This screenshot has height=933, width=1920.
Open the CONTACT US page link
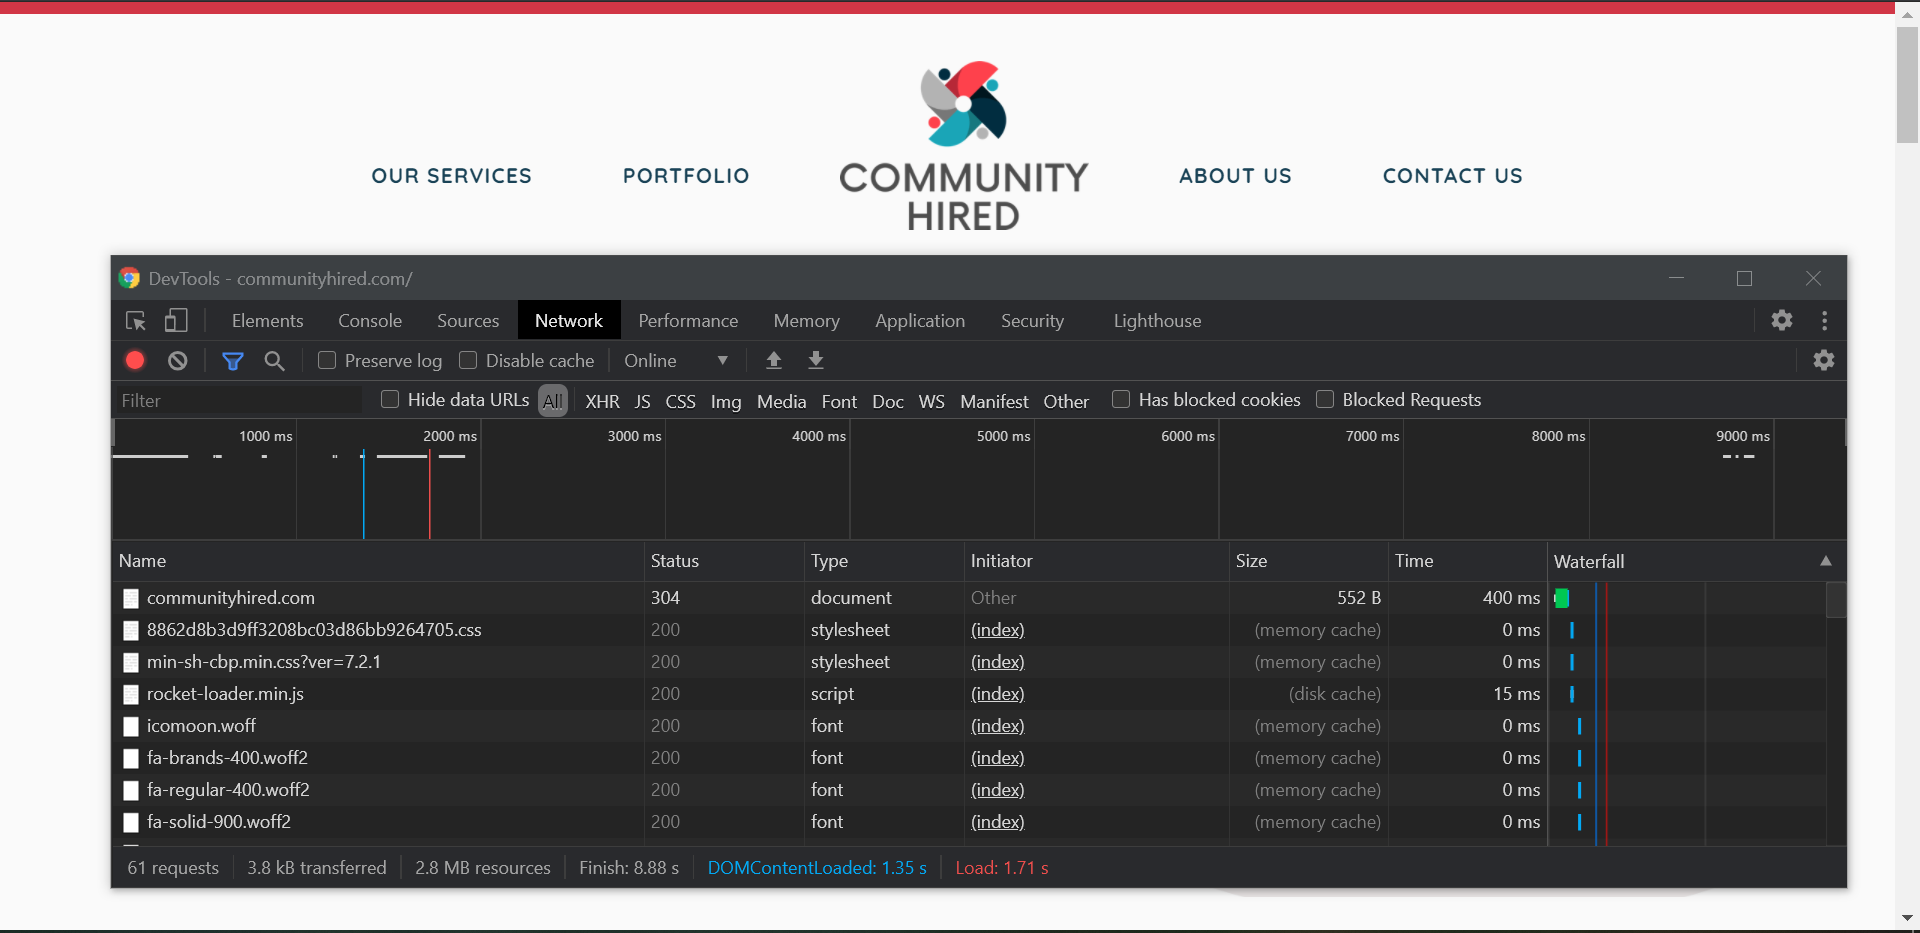[1452, 176]
